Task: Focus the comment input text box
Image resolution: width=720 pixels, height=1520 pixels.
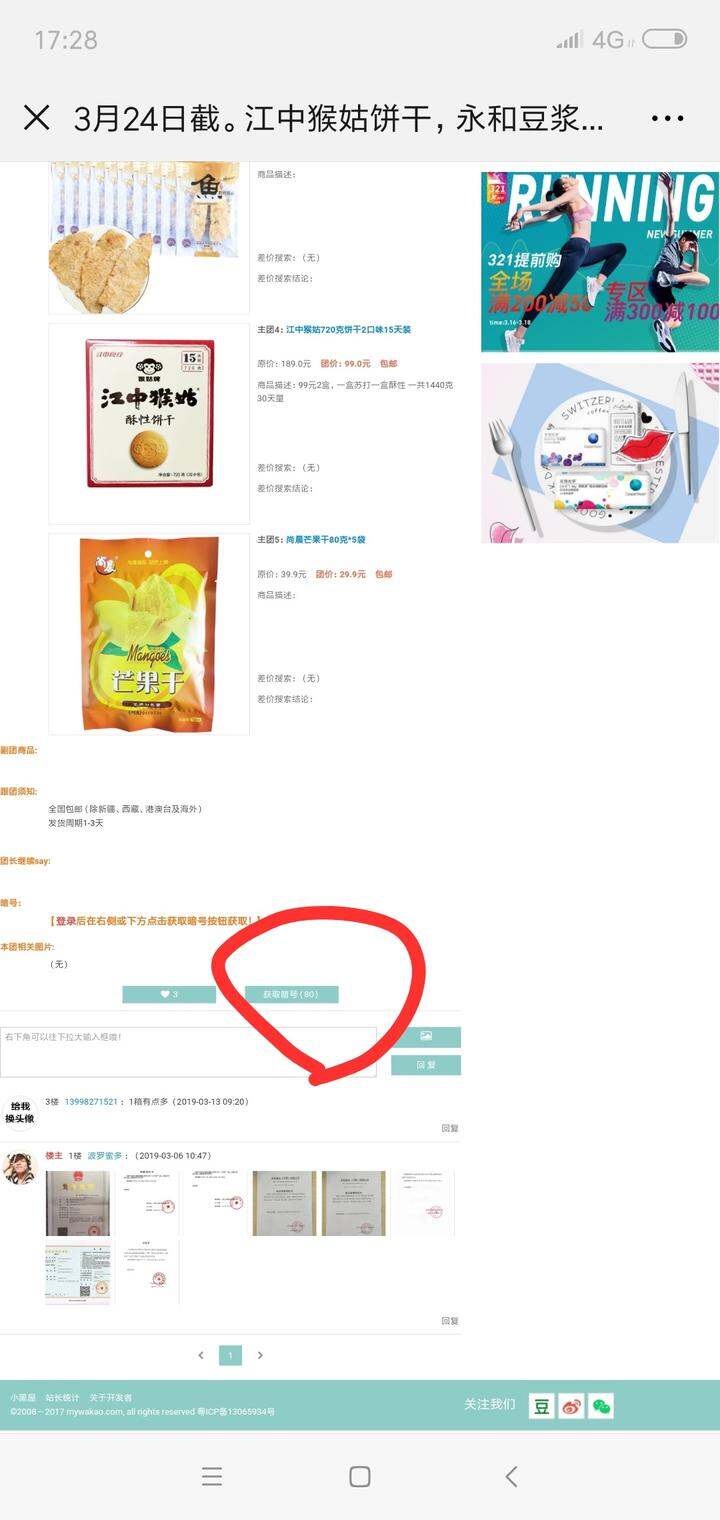Action: tap(189, 1052)
